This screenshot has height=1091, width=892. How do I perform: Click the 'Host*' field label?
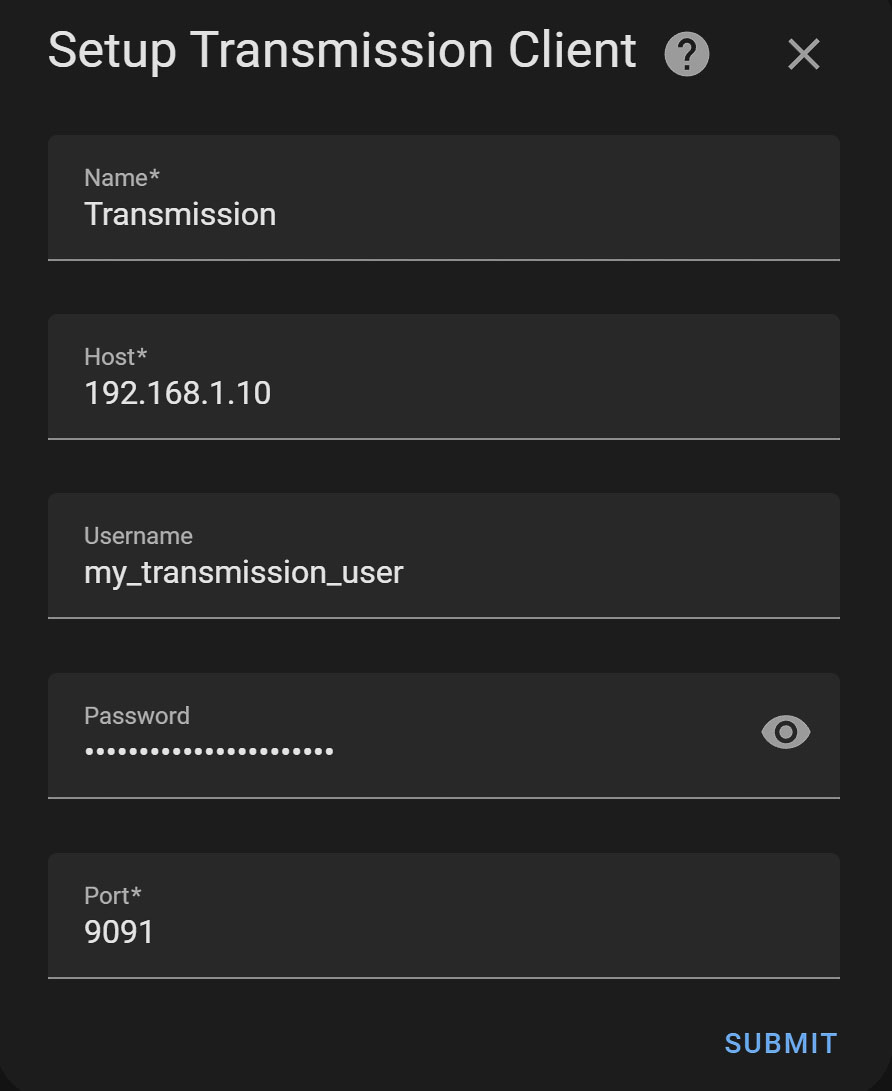click(x=116, y=357)
